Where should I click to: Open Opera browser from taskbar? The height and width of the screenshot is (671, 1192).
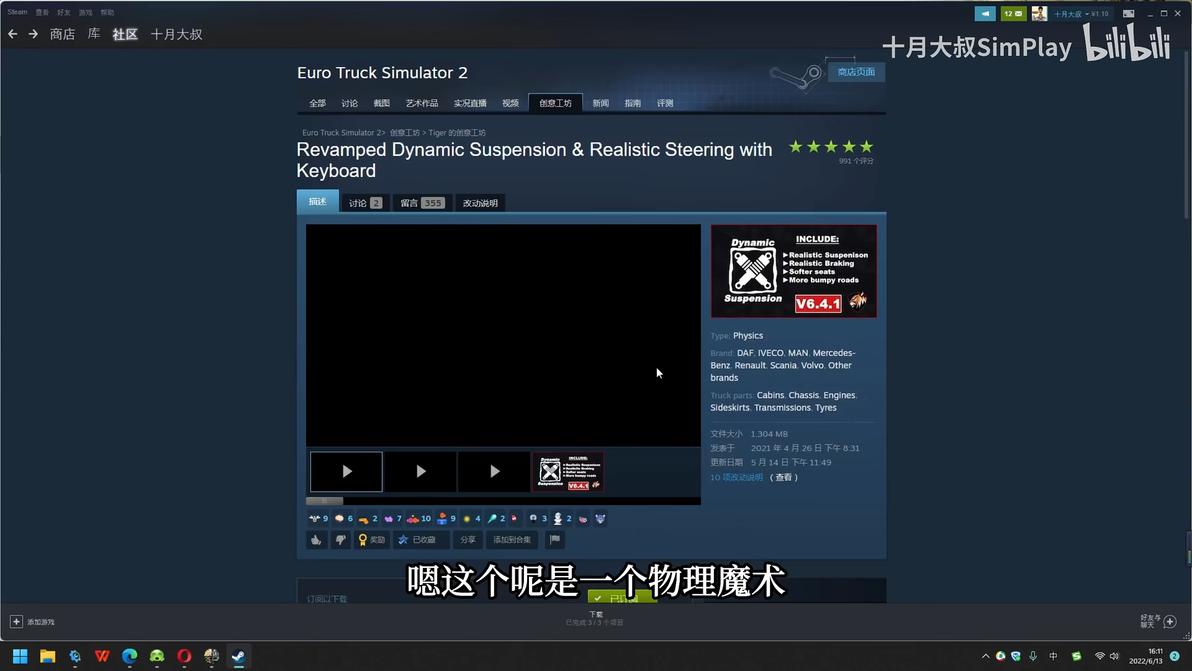tap(184, 657)
